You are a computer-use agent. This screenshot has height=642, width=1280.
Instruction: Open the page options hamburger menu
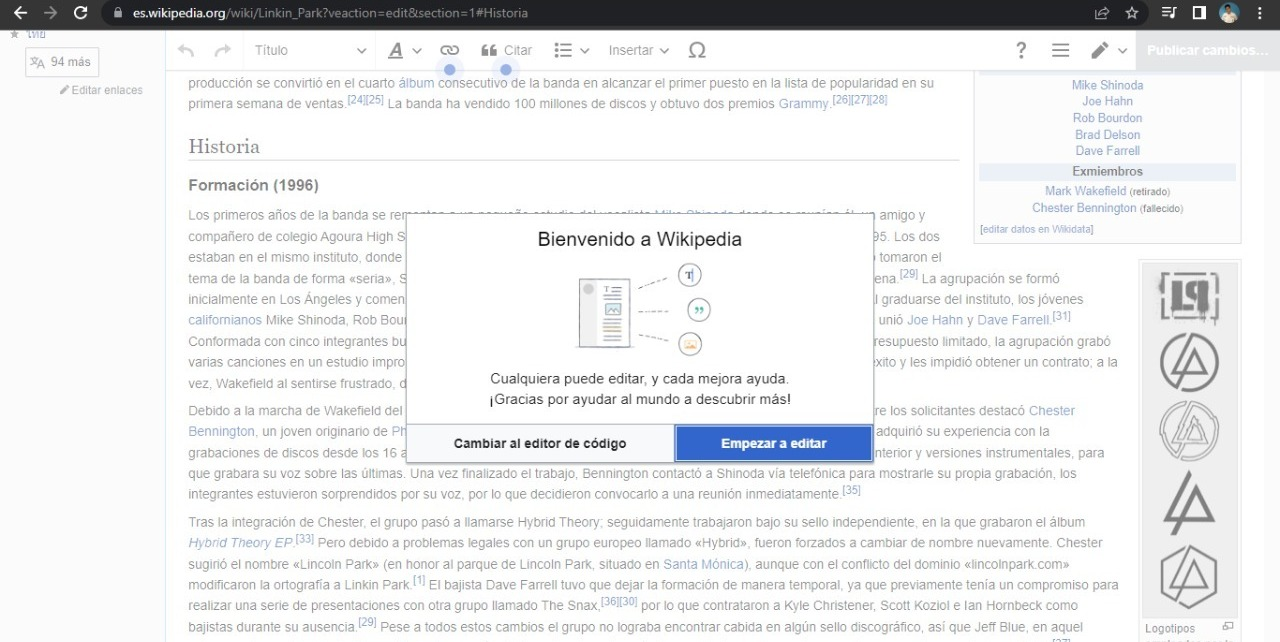(x=1060, y=50)
